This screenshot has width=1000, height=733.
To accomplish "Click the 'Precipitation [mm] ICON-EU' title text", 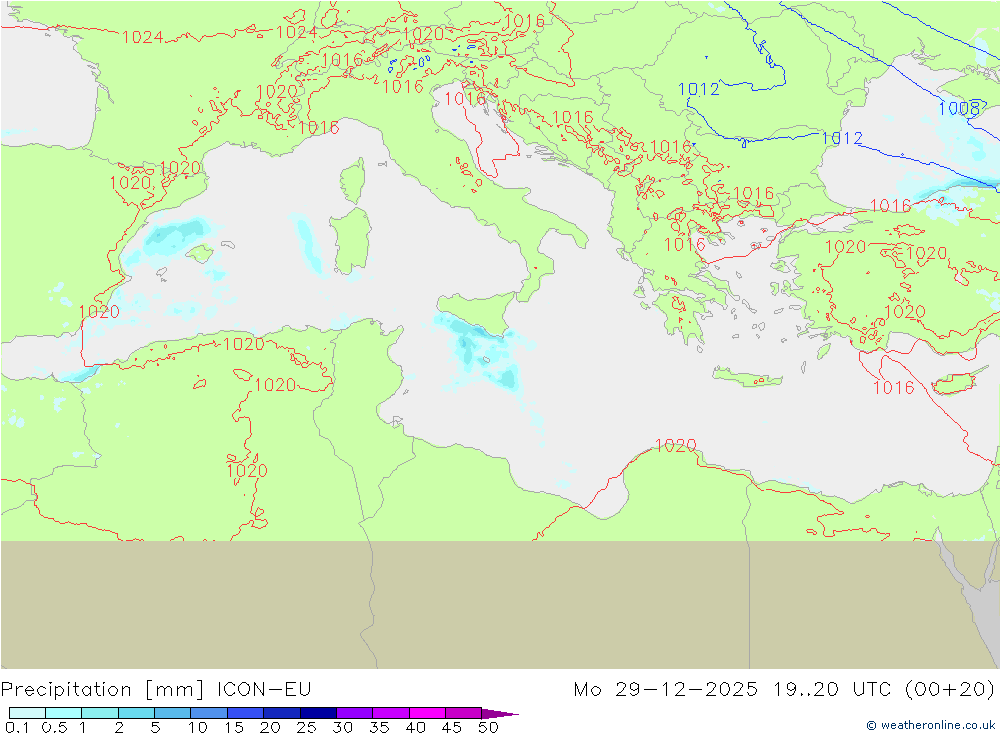I will point(156,690).
